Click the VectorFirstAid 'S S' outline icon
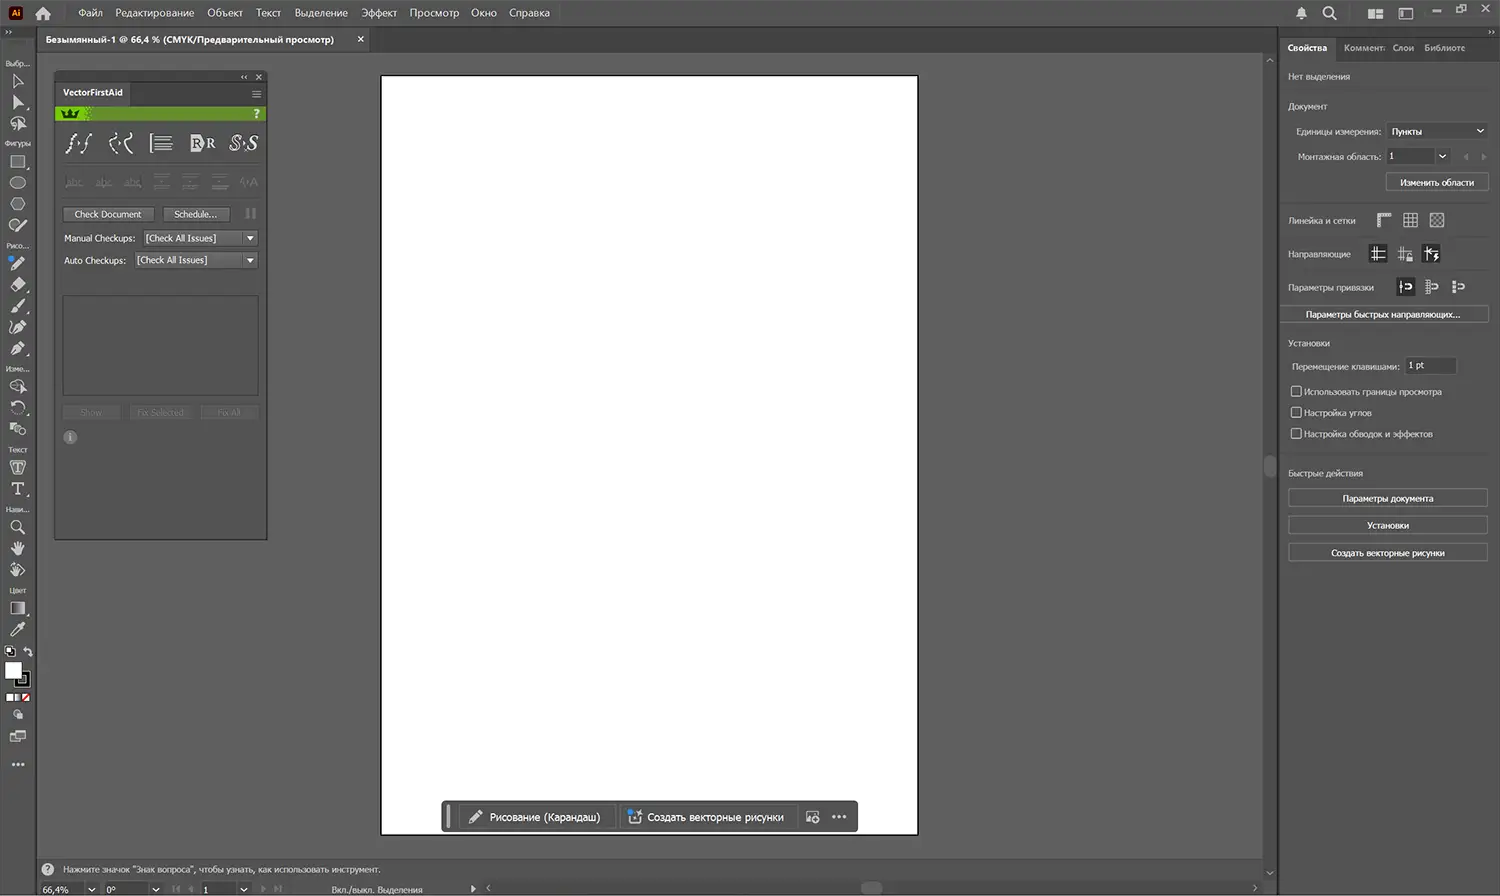The height and width of the screenshot is (896, 1500). tap(244, 143)
